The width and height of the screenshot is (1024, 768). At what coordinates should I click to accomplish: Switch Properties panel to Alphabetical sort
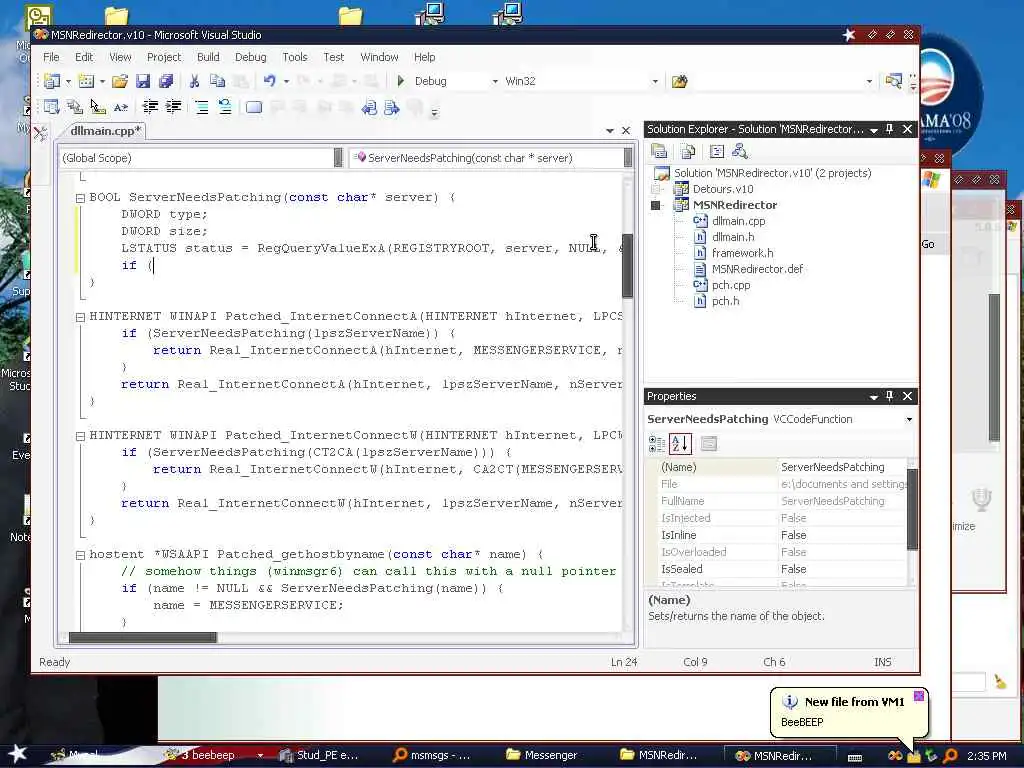coord(680,444)
